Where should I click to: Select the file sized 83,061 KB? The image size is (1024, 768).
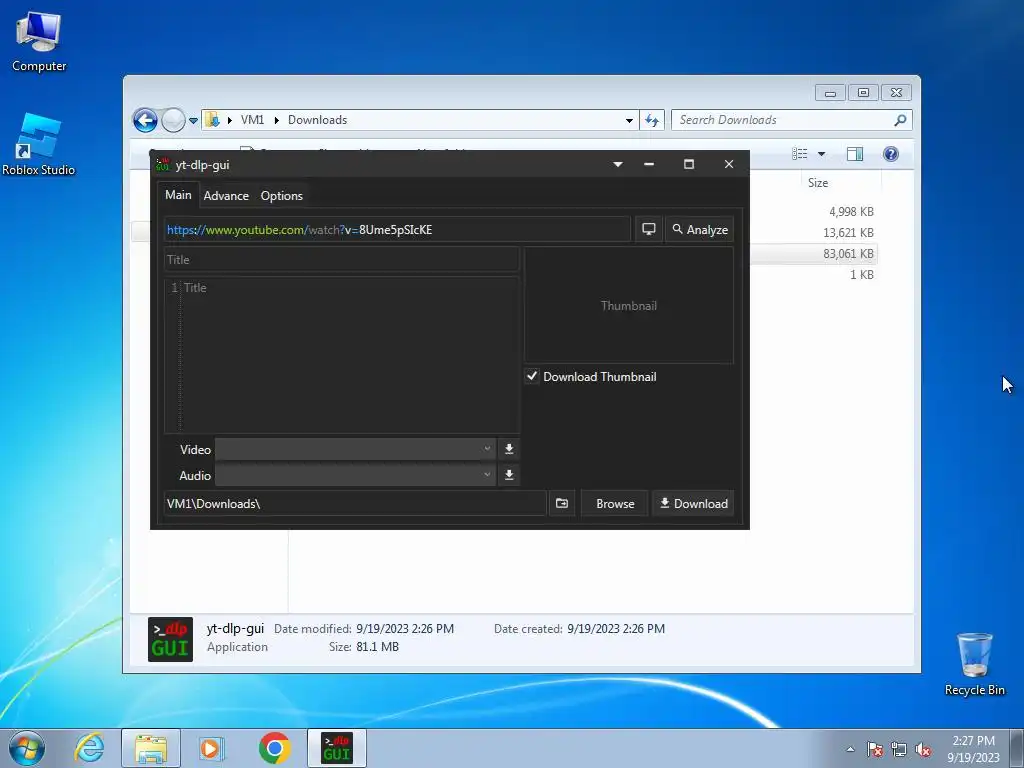pos(848,253)
